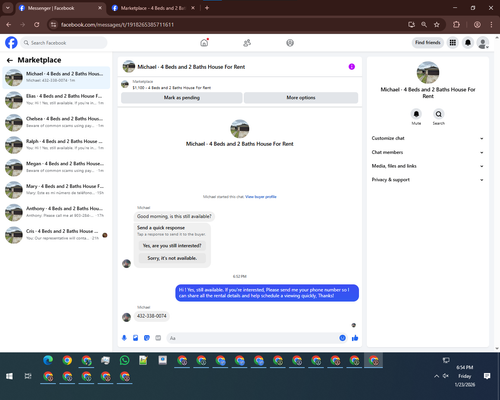Choose a sticker icon

147,338
